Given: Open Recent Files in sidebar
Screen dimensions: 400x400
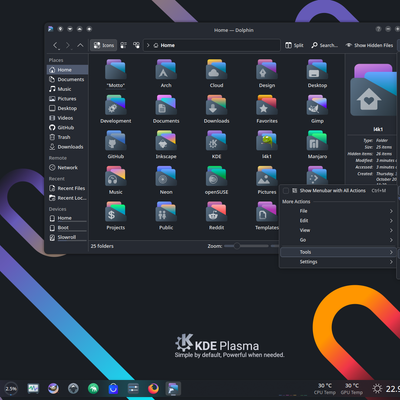Looking at the screenshot, I should 67,188.
